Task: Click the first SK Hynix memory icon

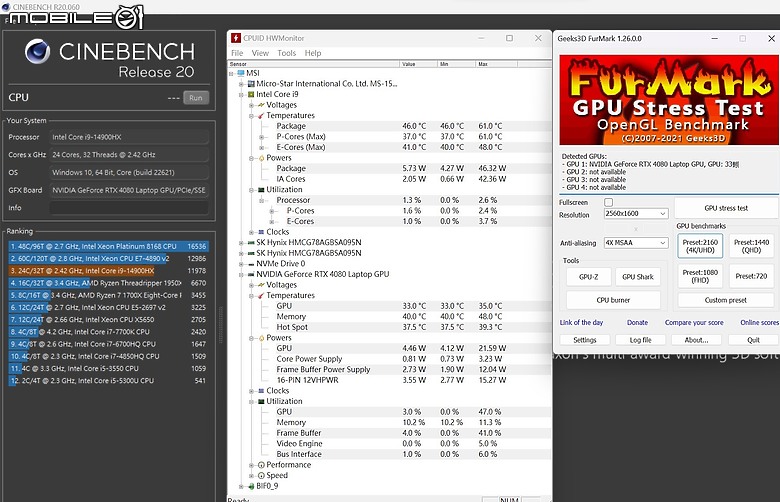Action: coord(251,242)
